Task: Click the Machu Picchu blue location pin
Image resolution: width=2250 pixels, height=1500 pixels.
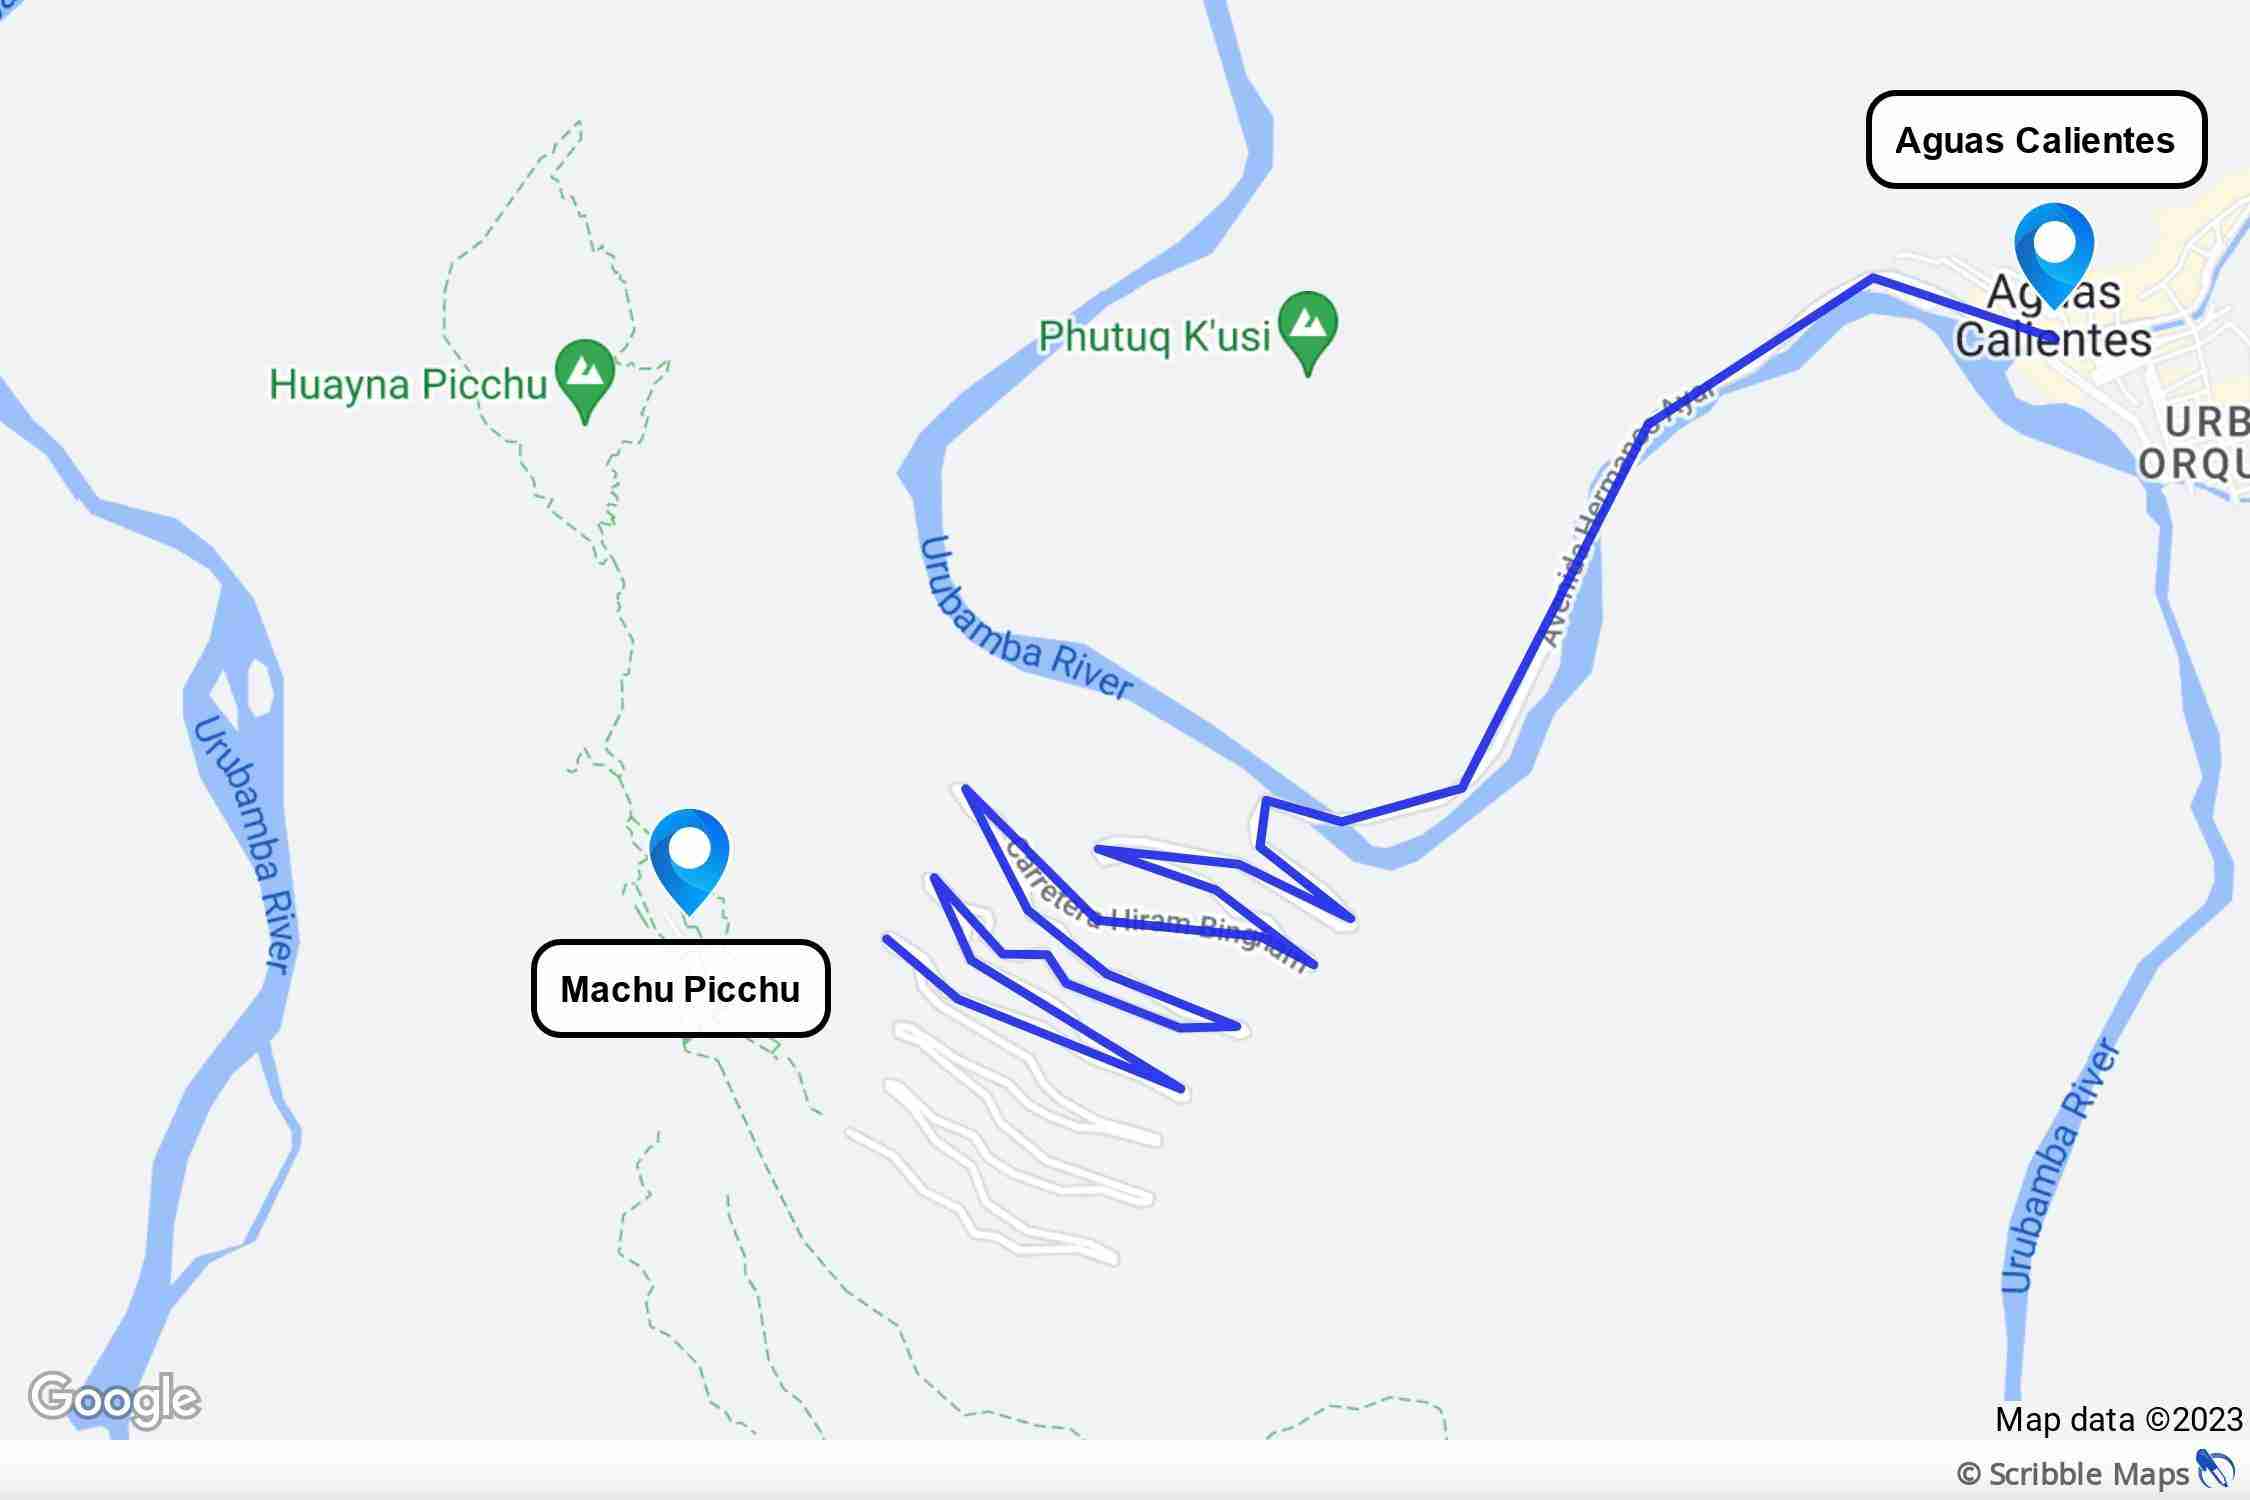Action: 689,856
